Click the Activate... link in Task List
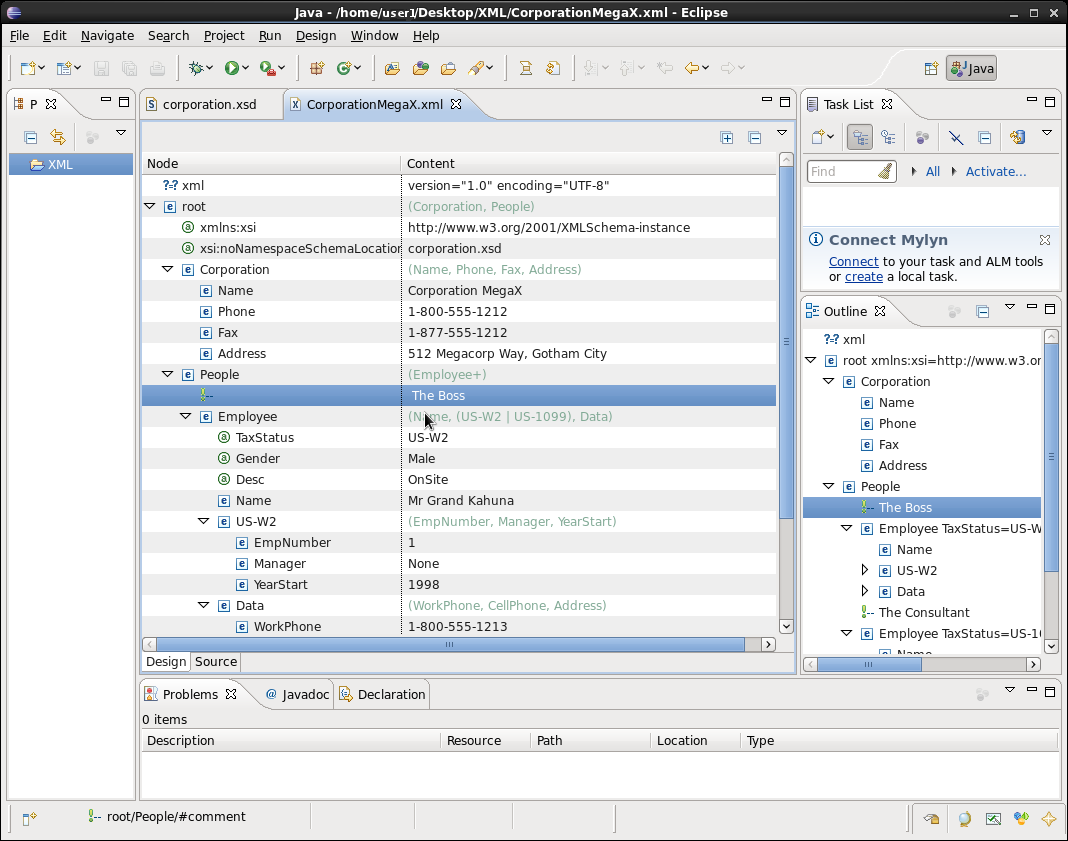The image size is (1068, 841). click(x=995, y=172)
